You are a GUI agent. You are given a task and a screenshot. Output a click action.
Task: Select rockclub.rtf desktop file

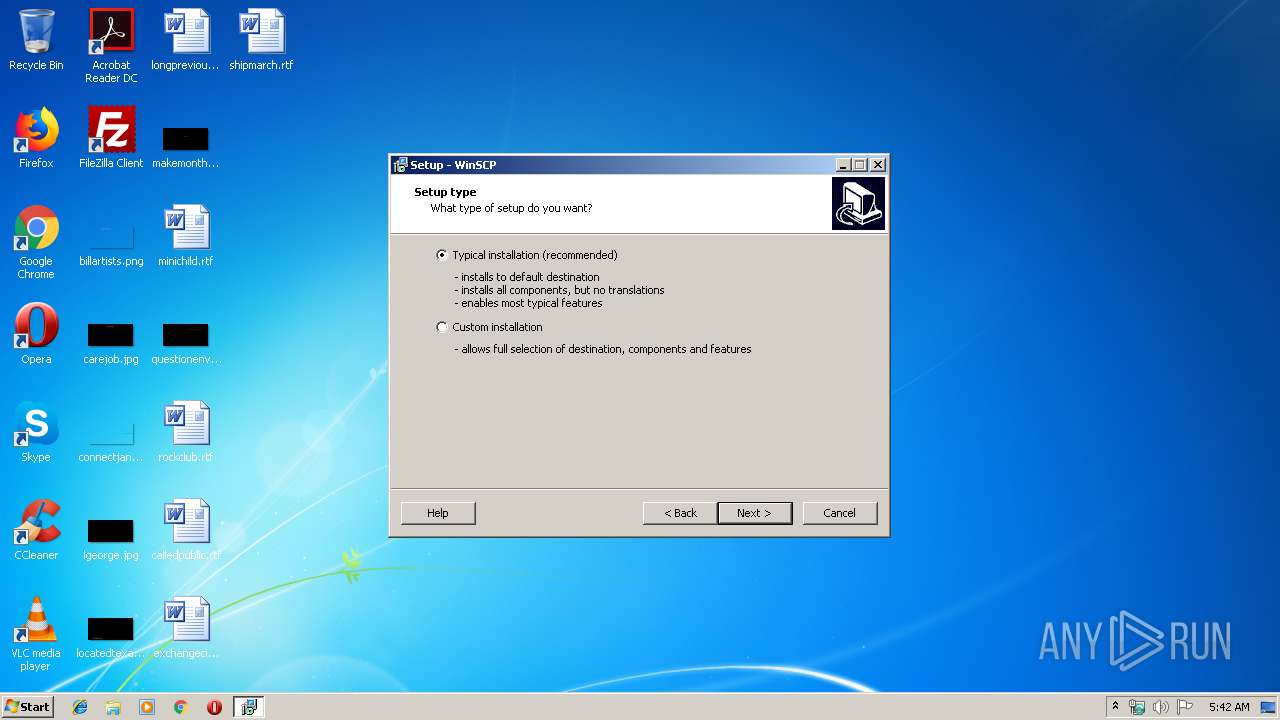pyautogui.click(x=186, y=433)
